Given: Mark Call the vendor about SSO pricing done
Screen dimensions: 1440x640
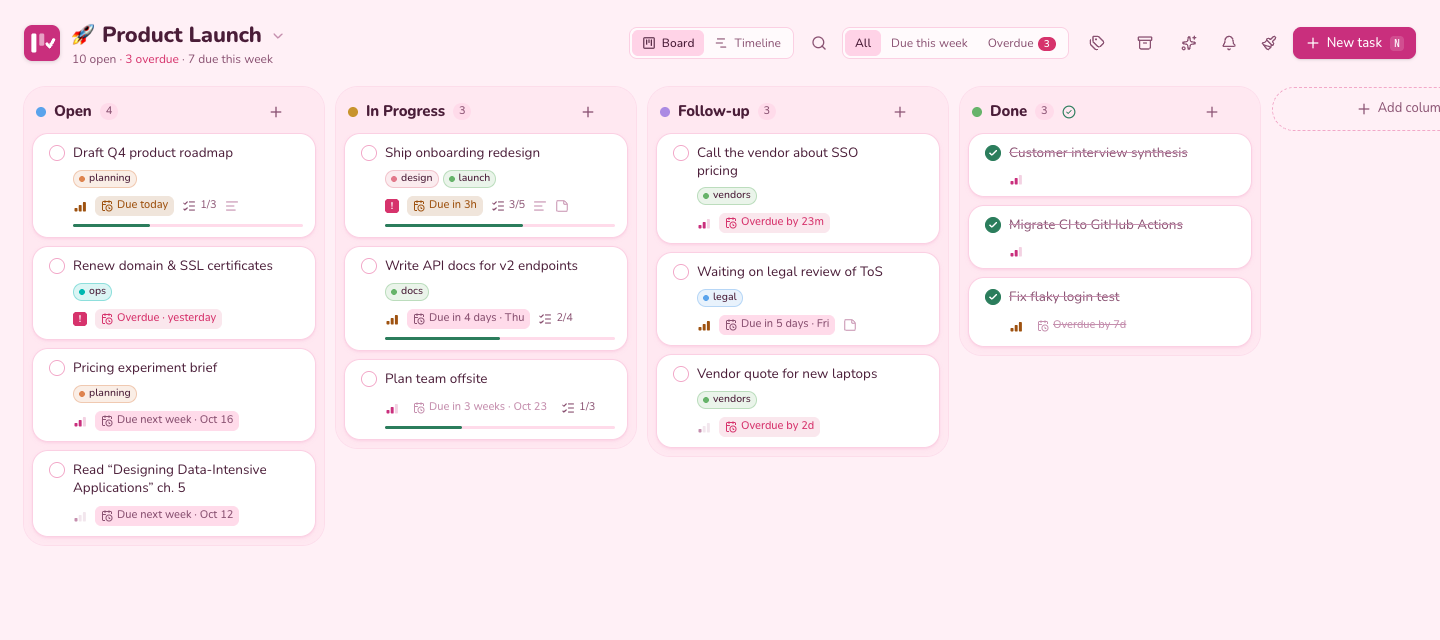Looking at the screenshot, I should (x=681, y=153).
